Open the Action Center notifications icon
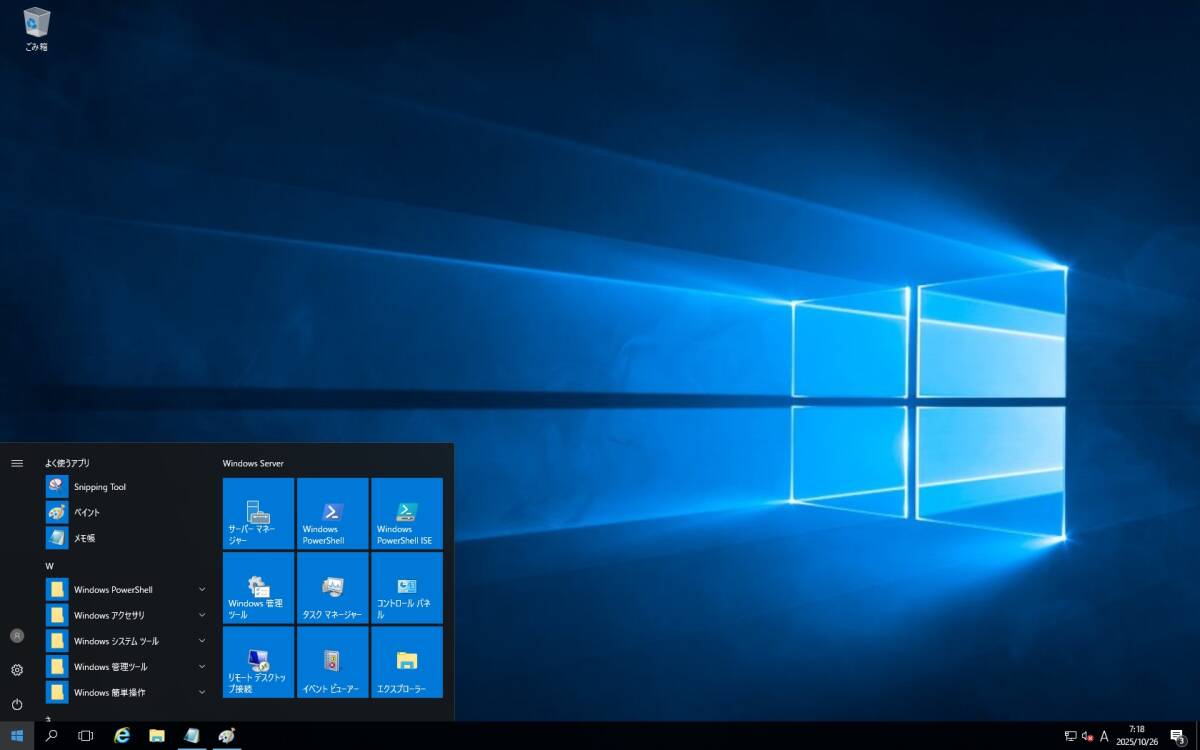This screenshot has height=750, width=1200. [1178, 736]
